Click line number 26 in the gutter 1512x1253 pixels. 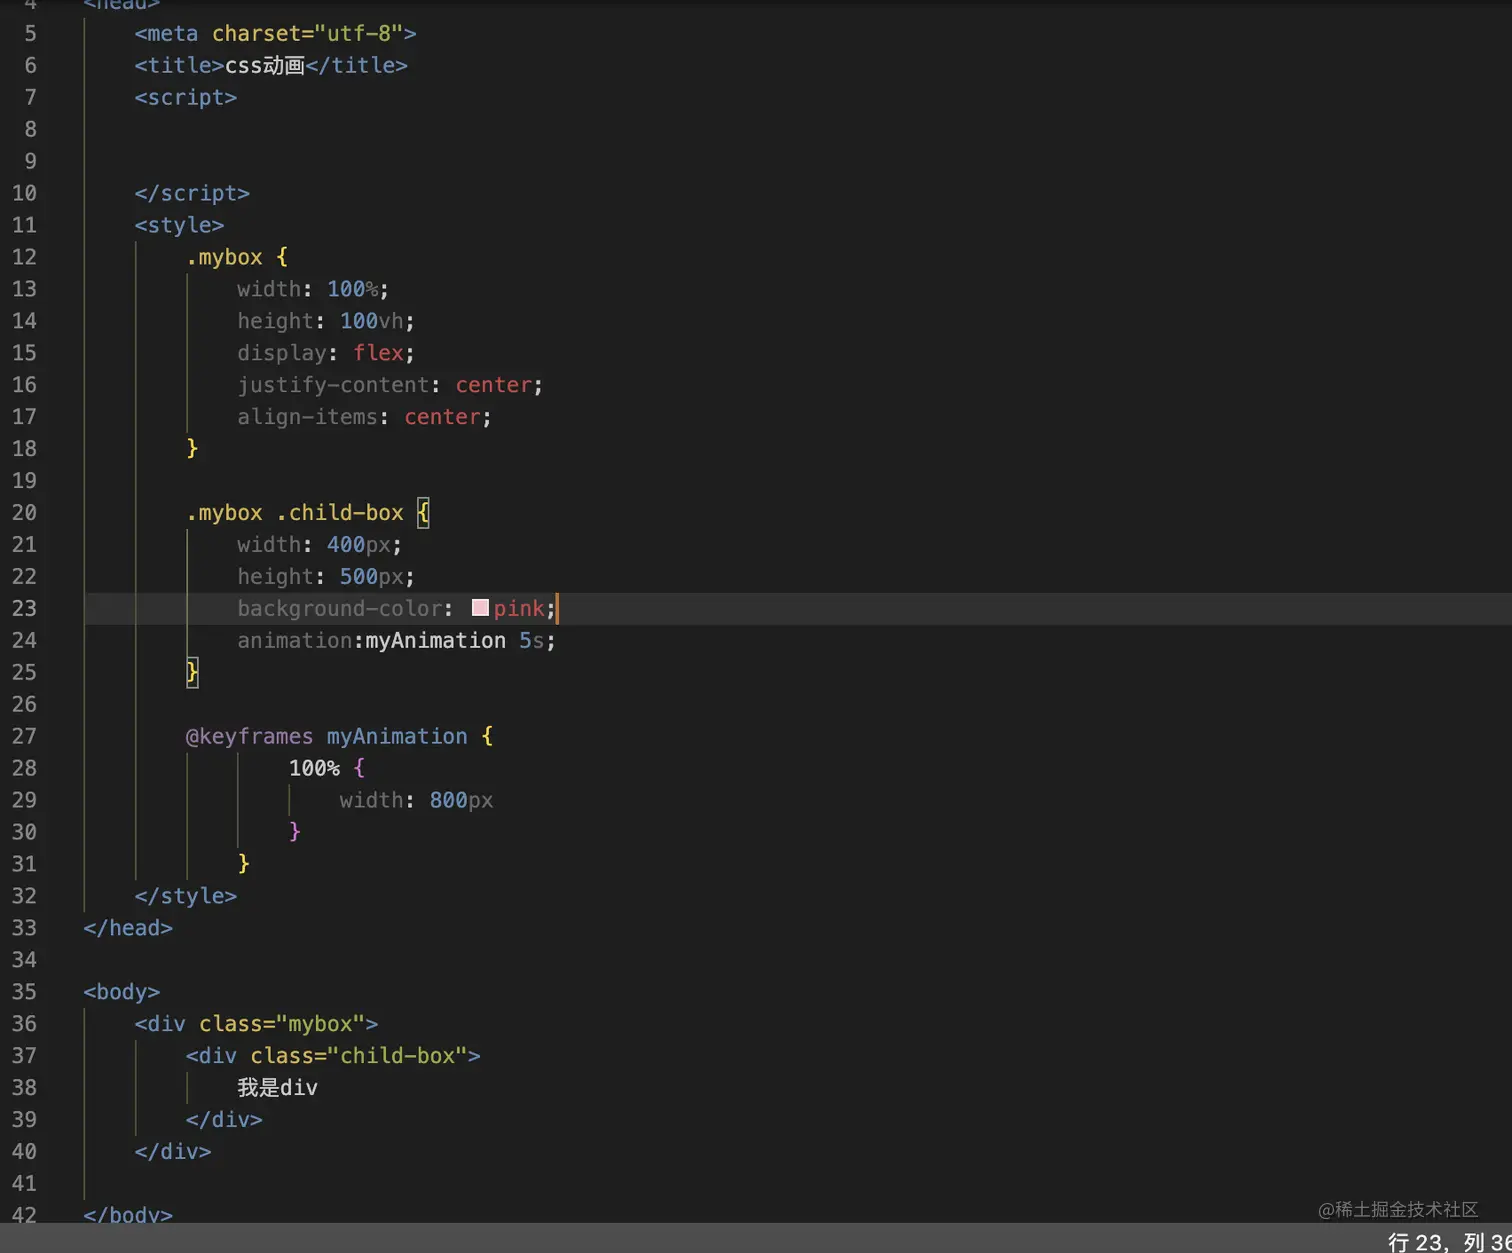point(24,704)
